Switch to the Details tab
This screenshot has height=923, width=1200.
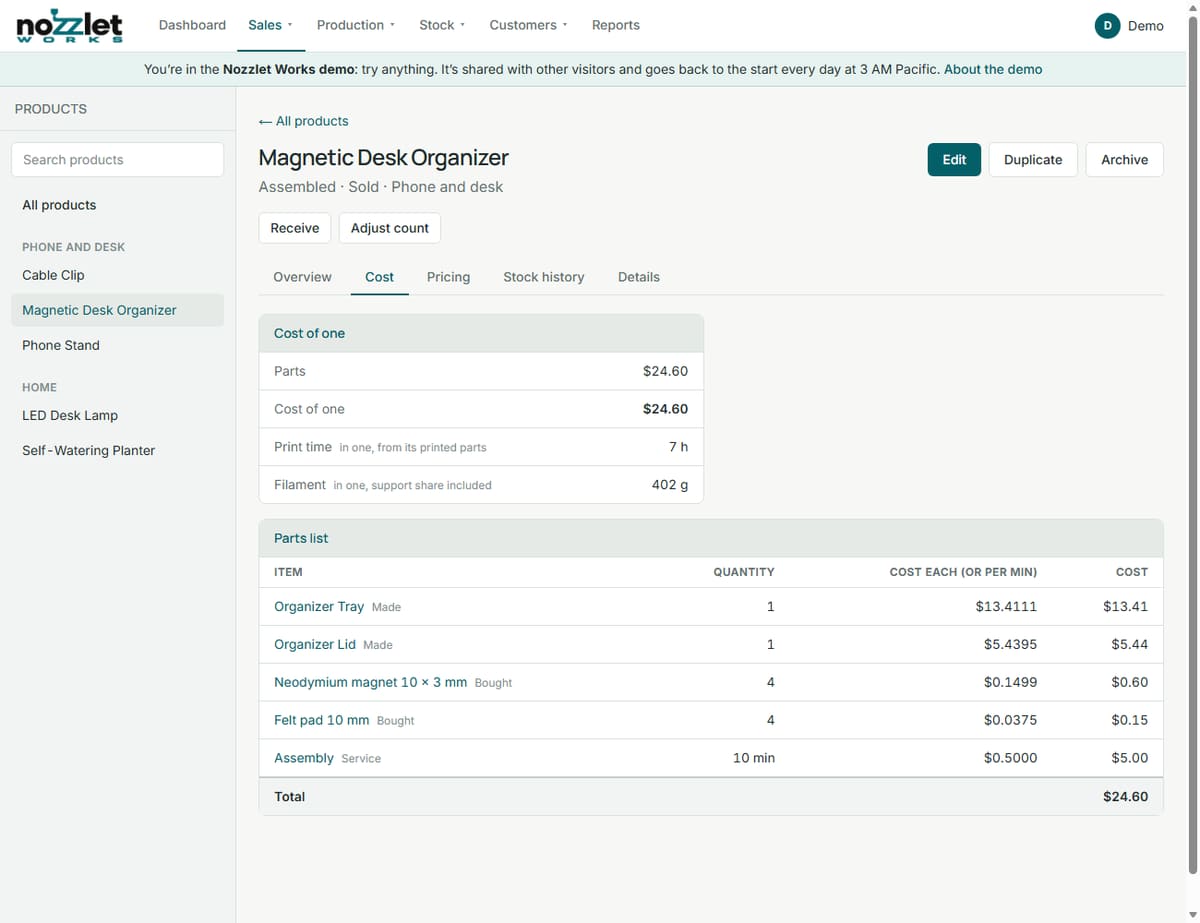pos(639,277)
